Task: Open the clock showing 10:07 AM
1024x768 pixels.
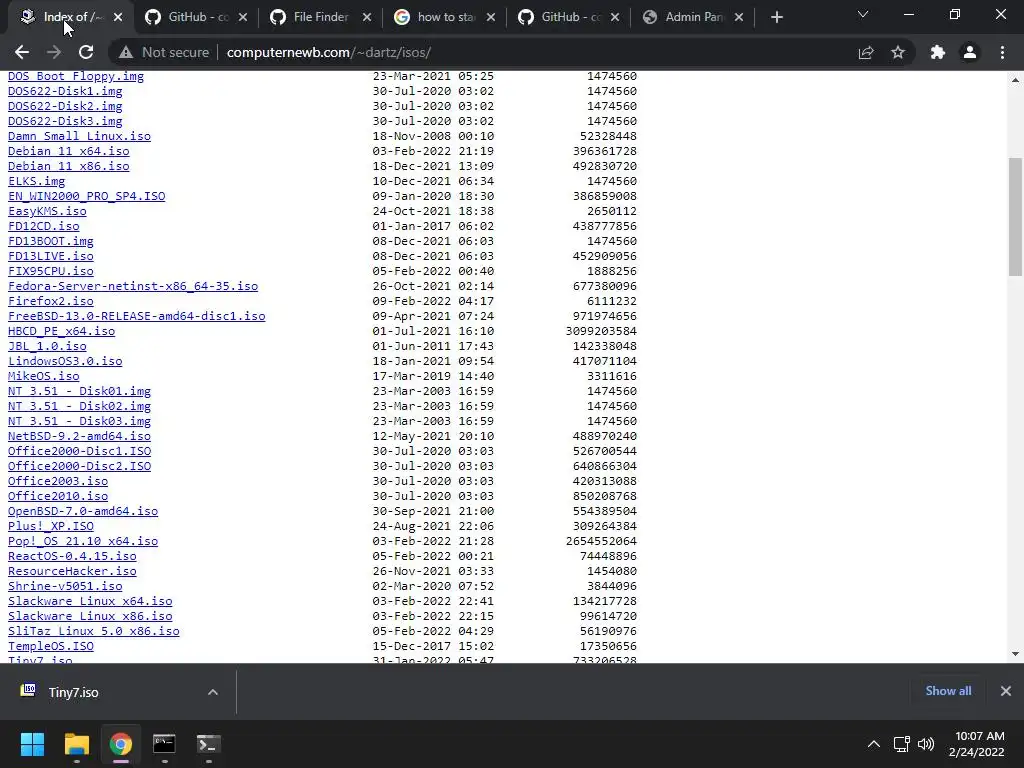Action: (x=977, y=744)
